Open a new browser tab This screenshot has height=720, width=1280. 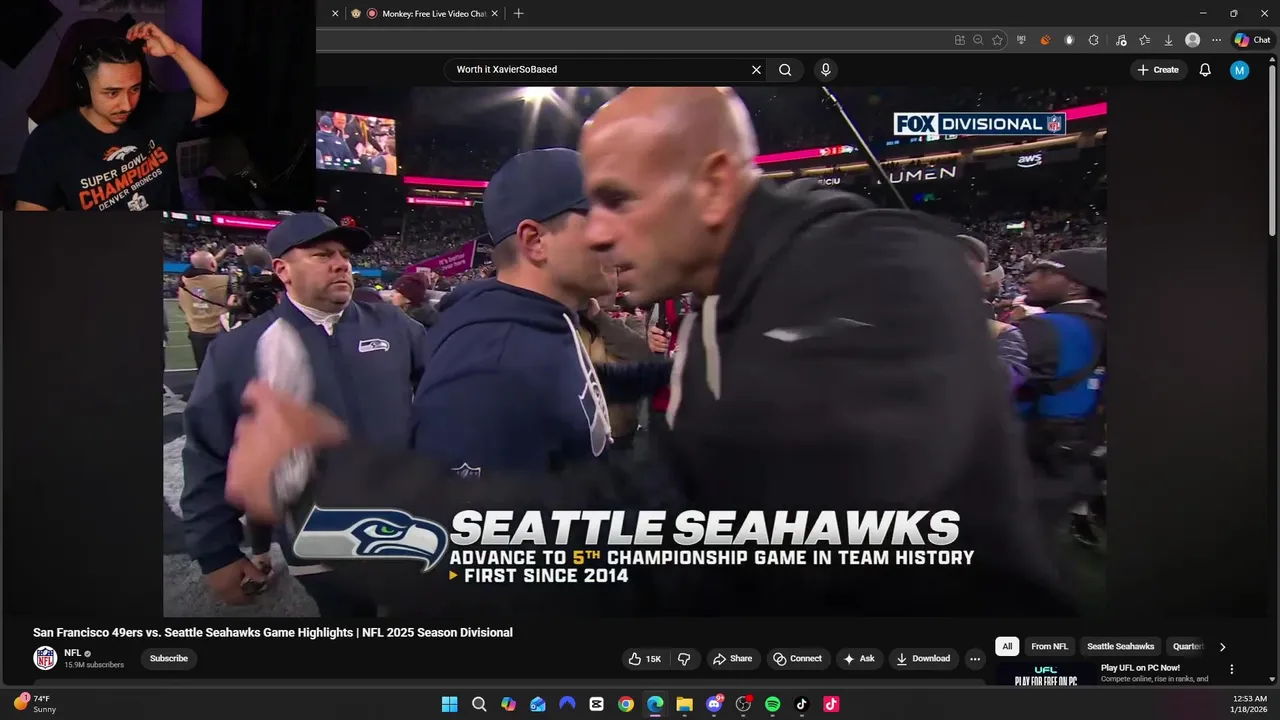click(518, 14)
